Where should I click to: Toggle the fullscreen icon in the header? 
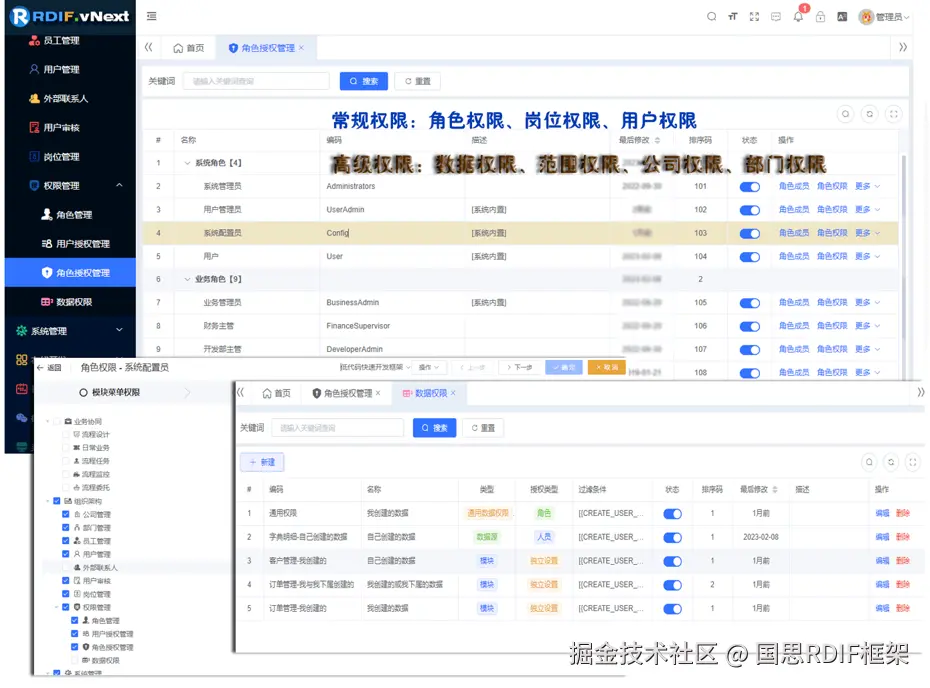click(753, 16)
